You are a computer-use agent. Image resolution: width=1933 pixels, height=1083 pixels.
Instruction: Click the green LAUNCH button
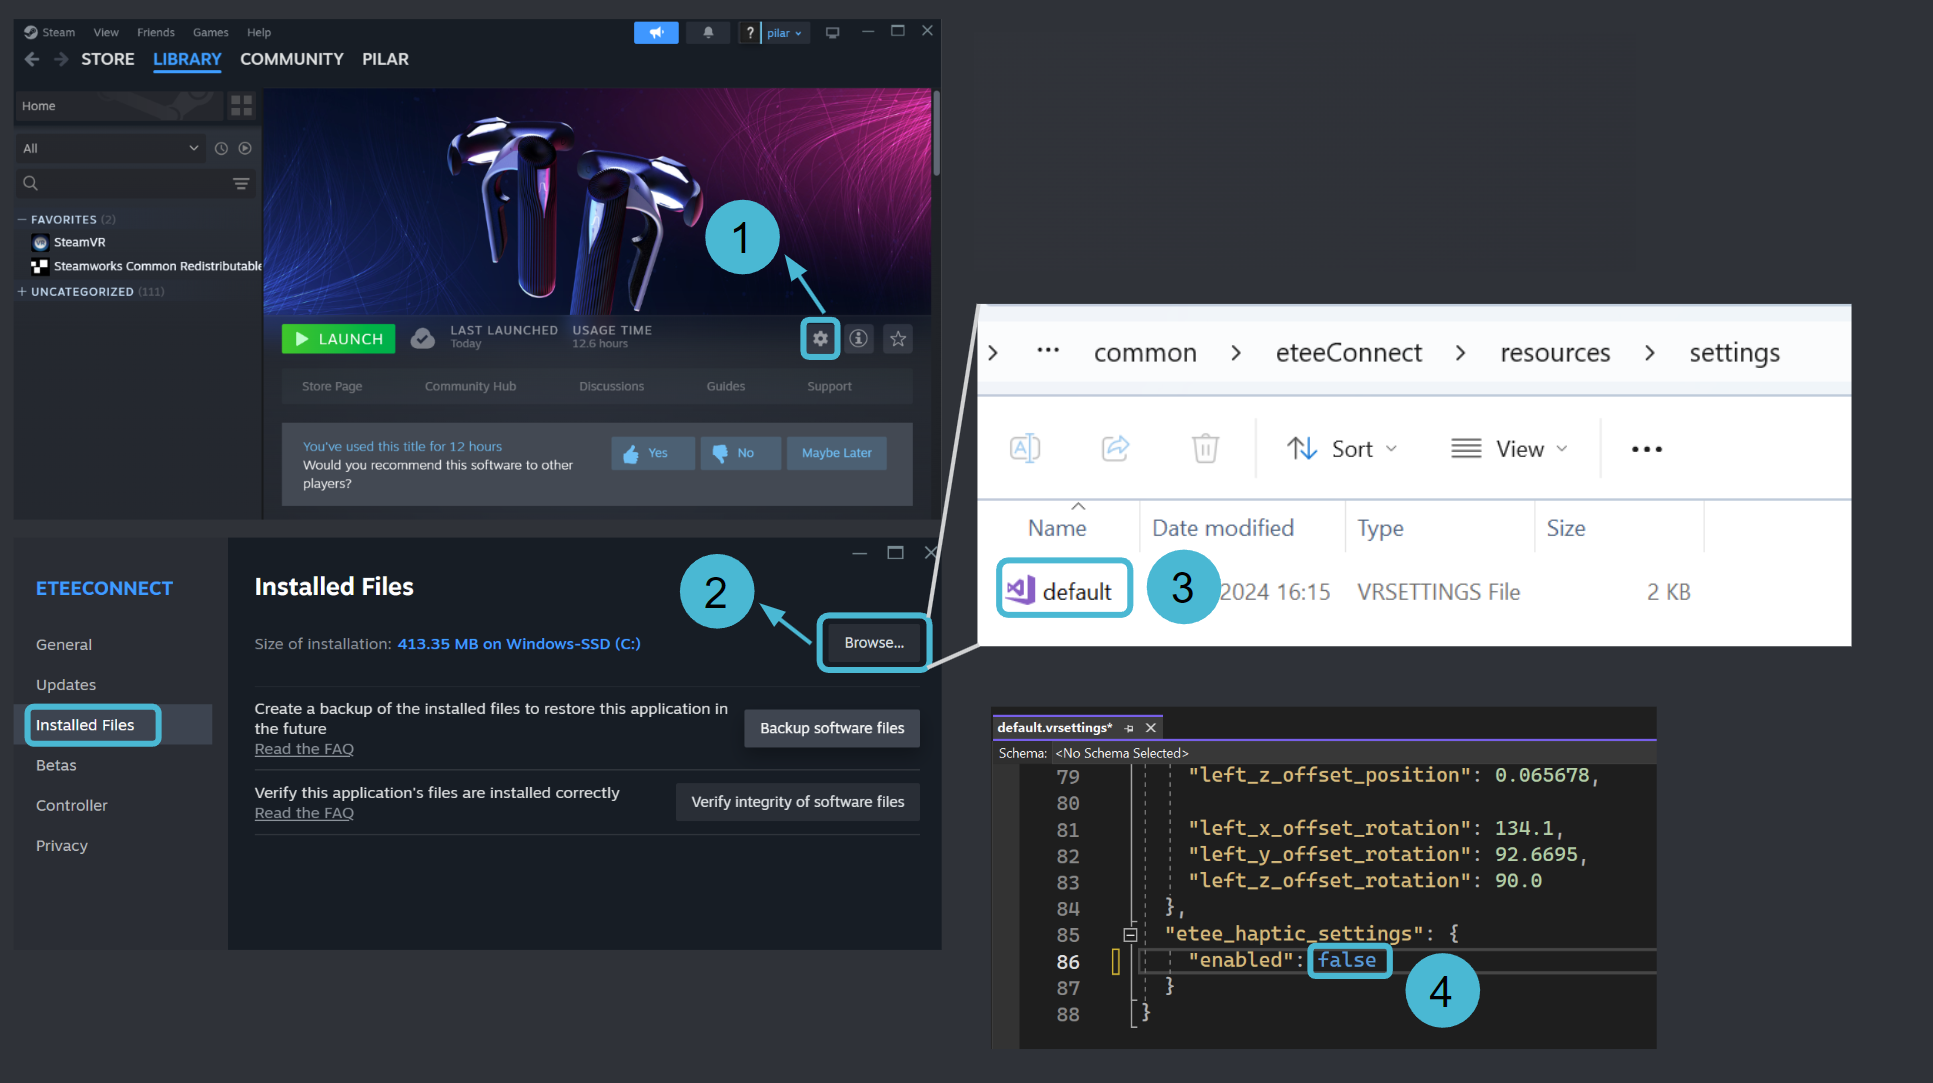339,339
